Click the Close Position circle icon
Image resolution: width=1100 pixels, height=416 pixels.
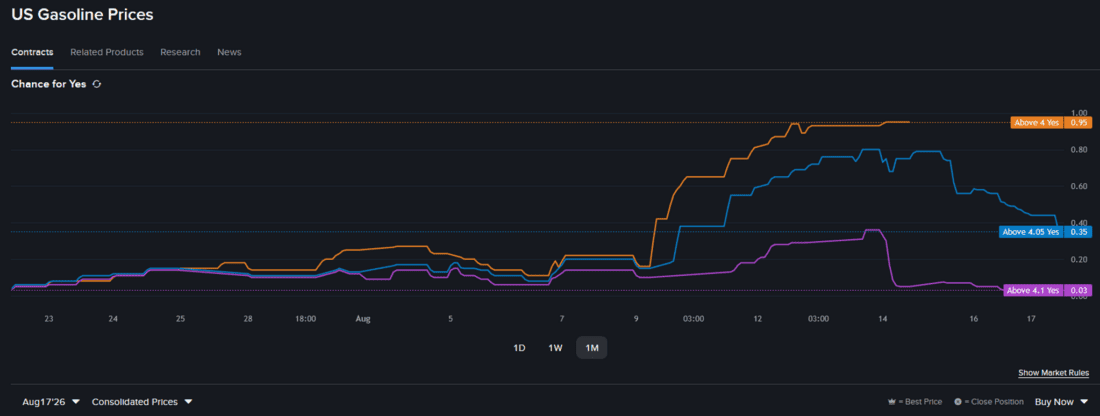(x=958, y=402)
